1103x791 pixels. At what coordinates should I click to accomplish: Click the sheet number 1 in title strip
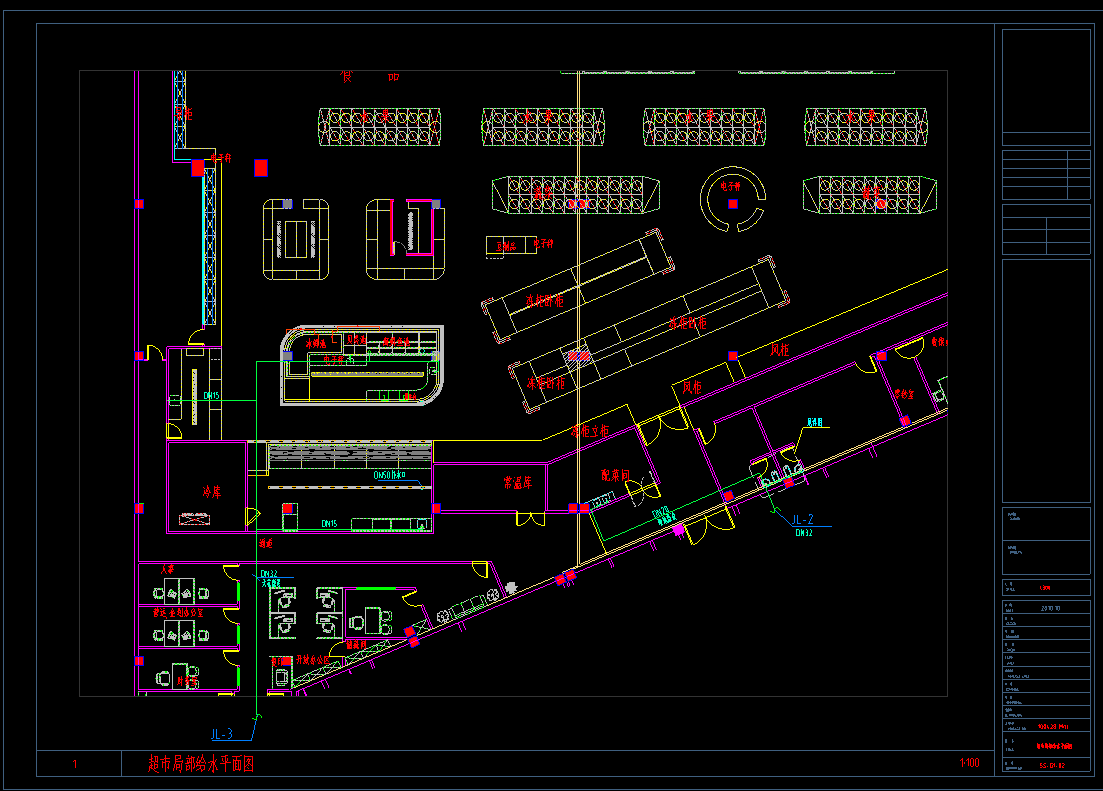[75, 765]
